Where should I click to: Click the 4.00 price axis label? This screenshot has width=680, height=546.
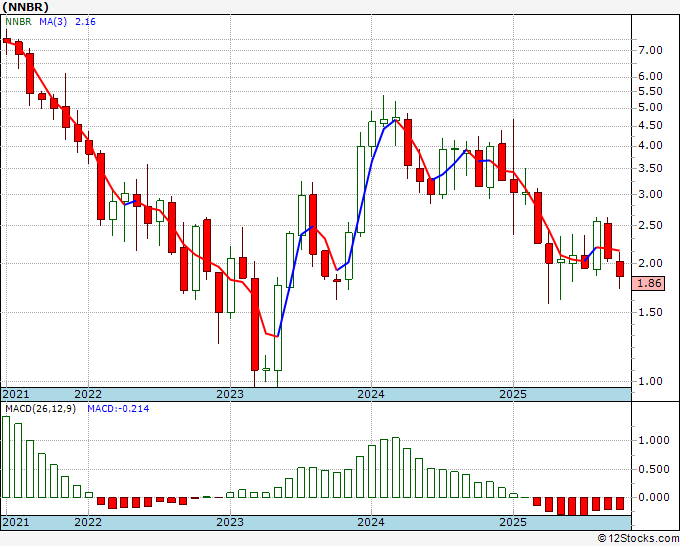[650, 146]
